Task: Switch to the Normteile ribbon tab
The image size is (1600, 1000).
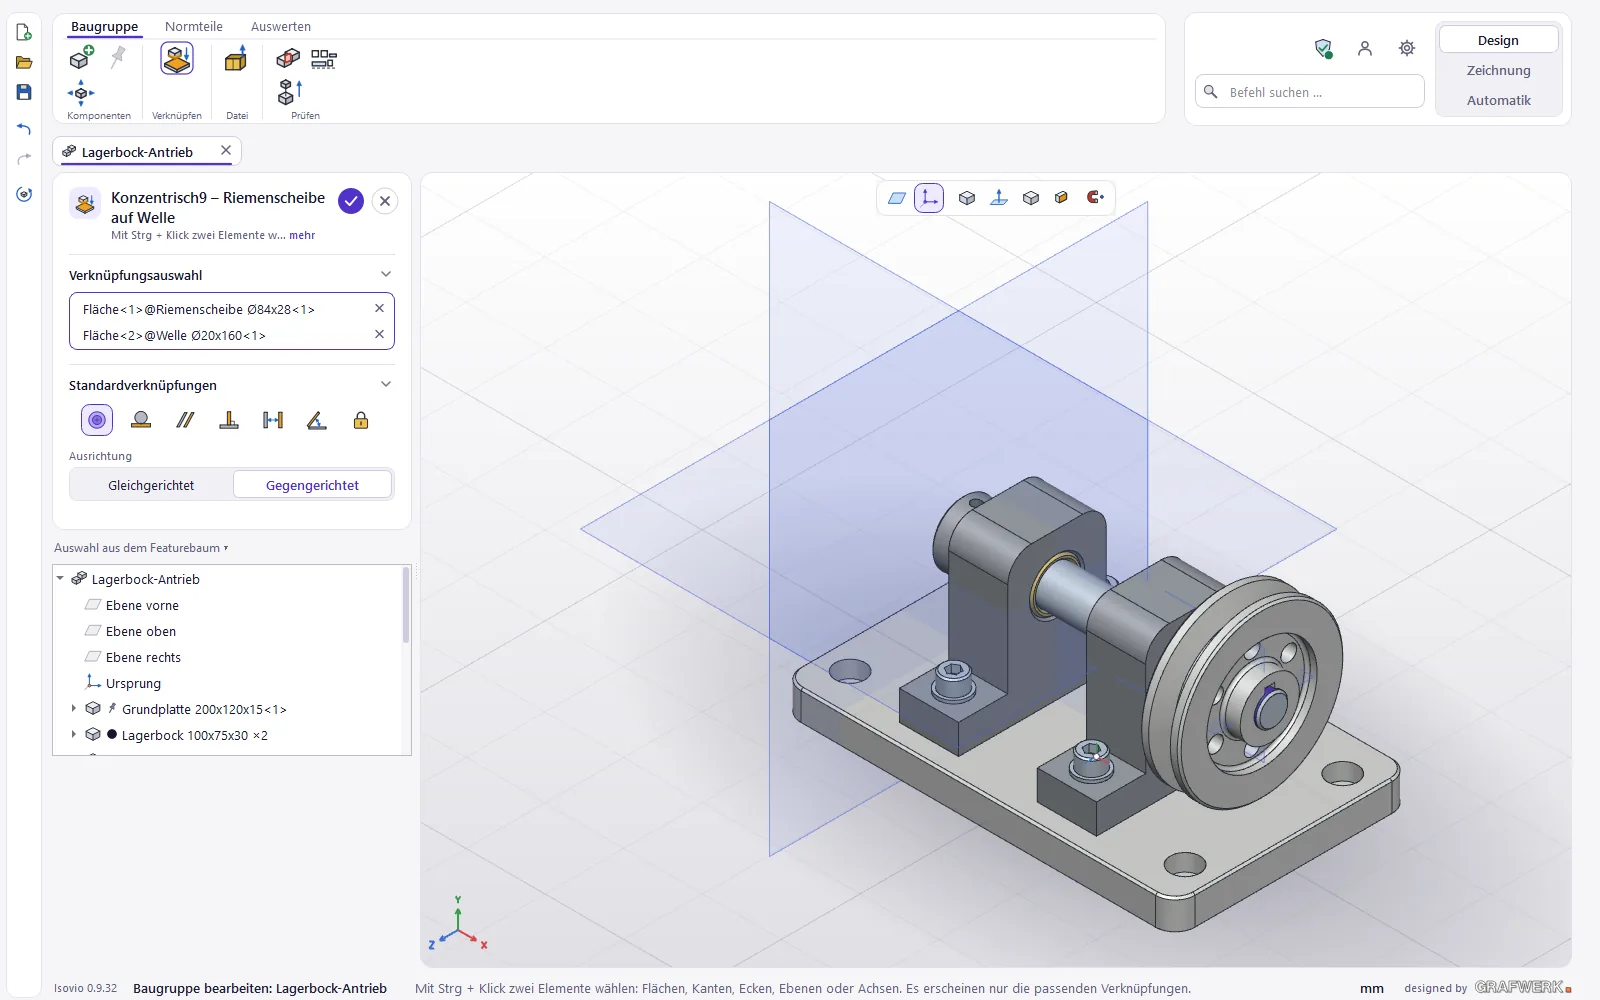Action: tap(194, 26)
